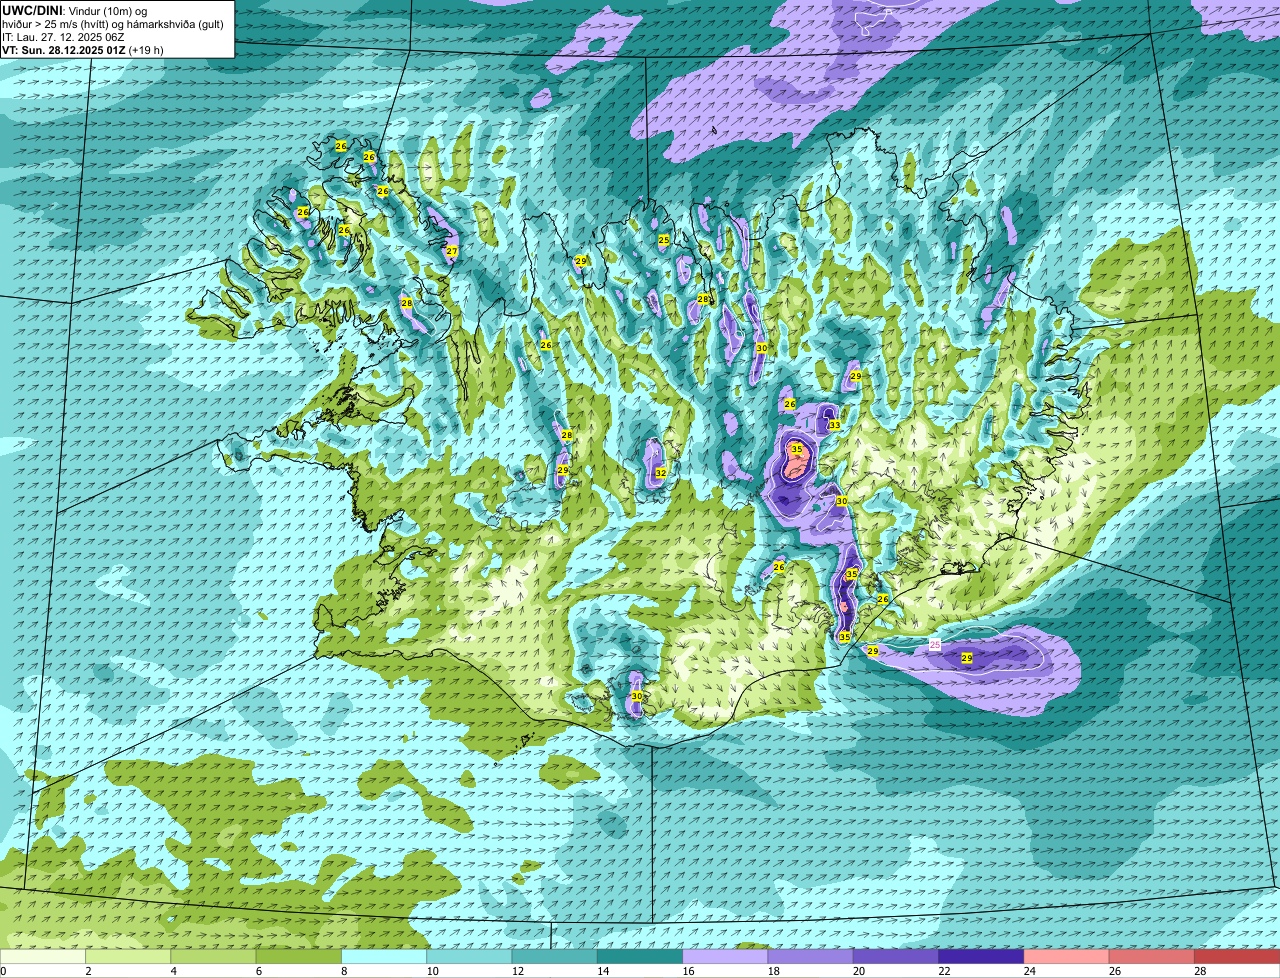Viewport: 1280px width, 978px height.
Task: Click the "UWC/DINI: Vindur (10m) og" title line
Action: (x=74, y=10)
